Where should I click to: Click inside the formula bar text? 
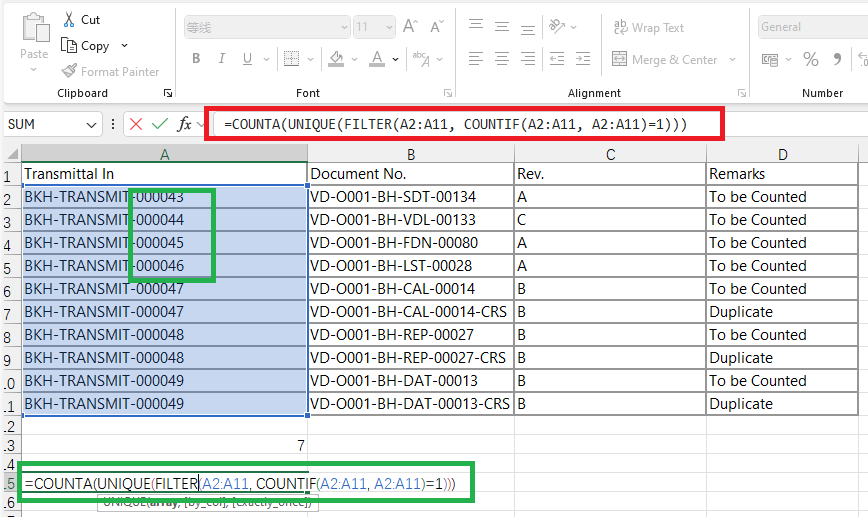coord(456,124)
